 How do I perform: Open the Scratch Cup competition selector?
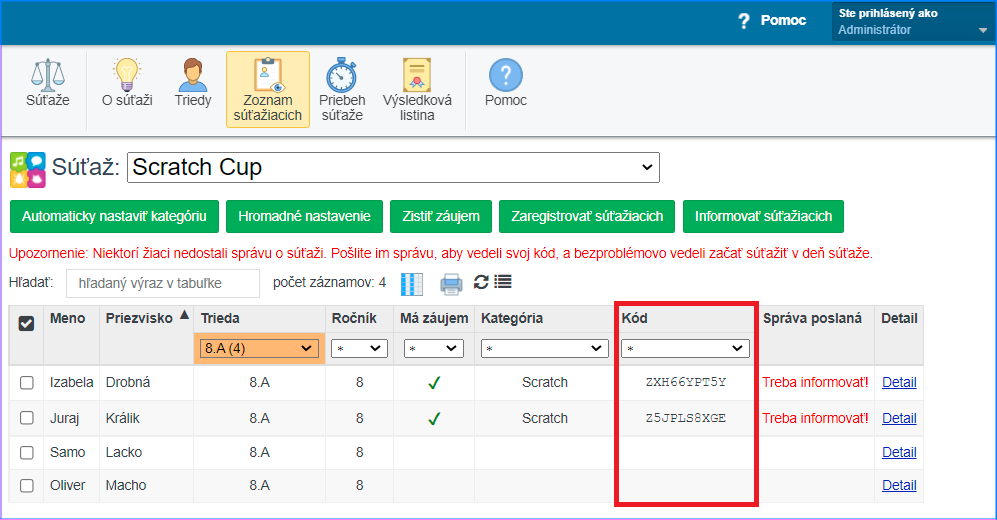pyautogui.click(x=393, y=167)
